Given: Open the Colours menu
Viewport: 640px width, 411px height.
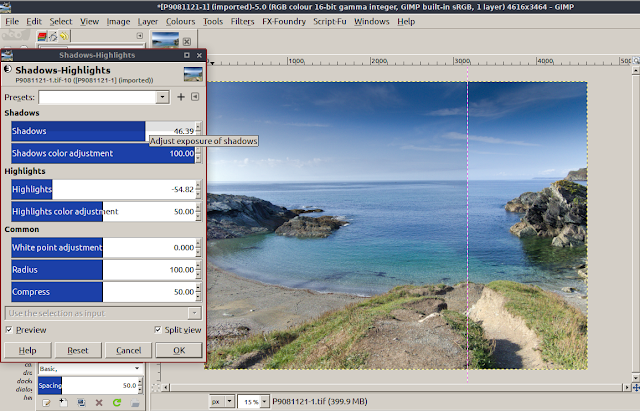Looking at the screenshot, I should click(180, 22).
